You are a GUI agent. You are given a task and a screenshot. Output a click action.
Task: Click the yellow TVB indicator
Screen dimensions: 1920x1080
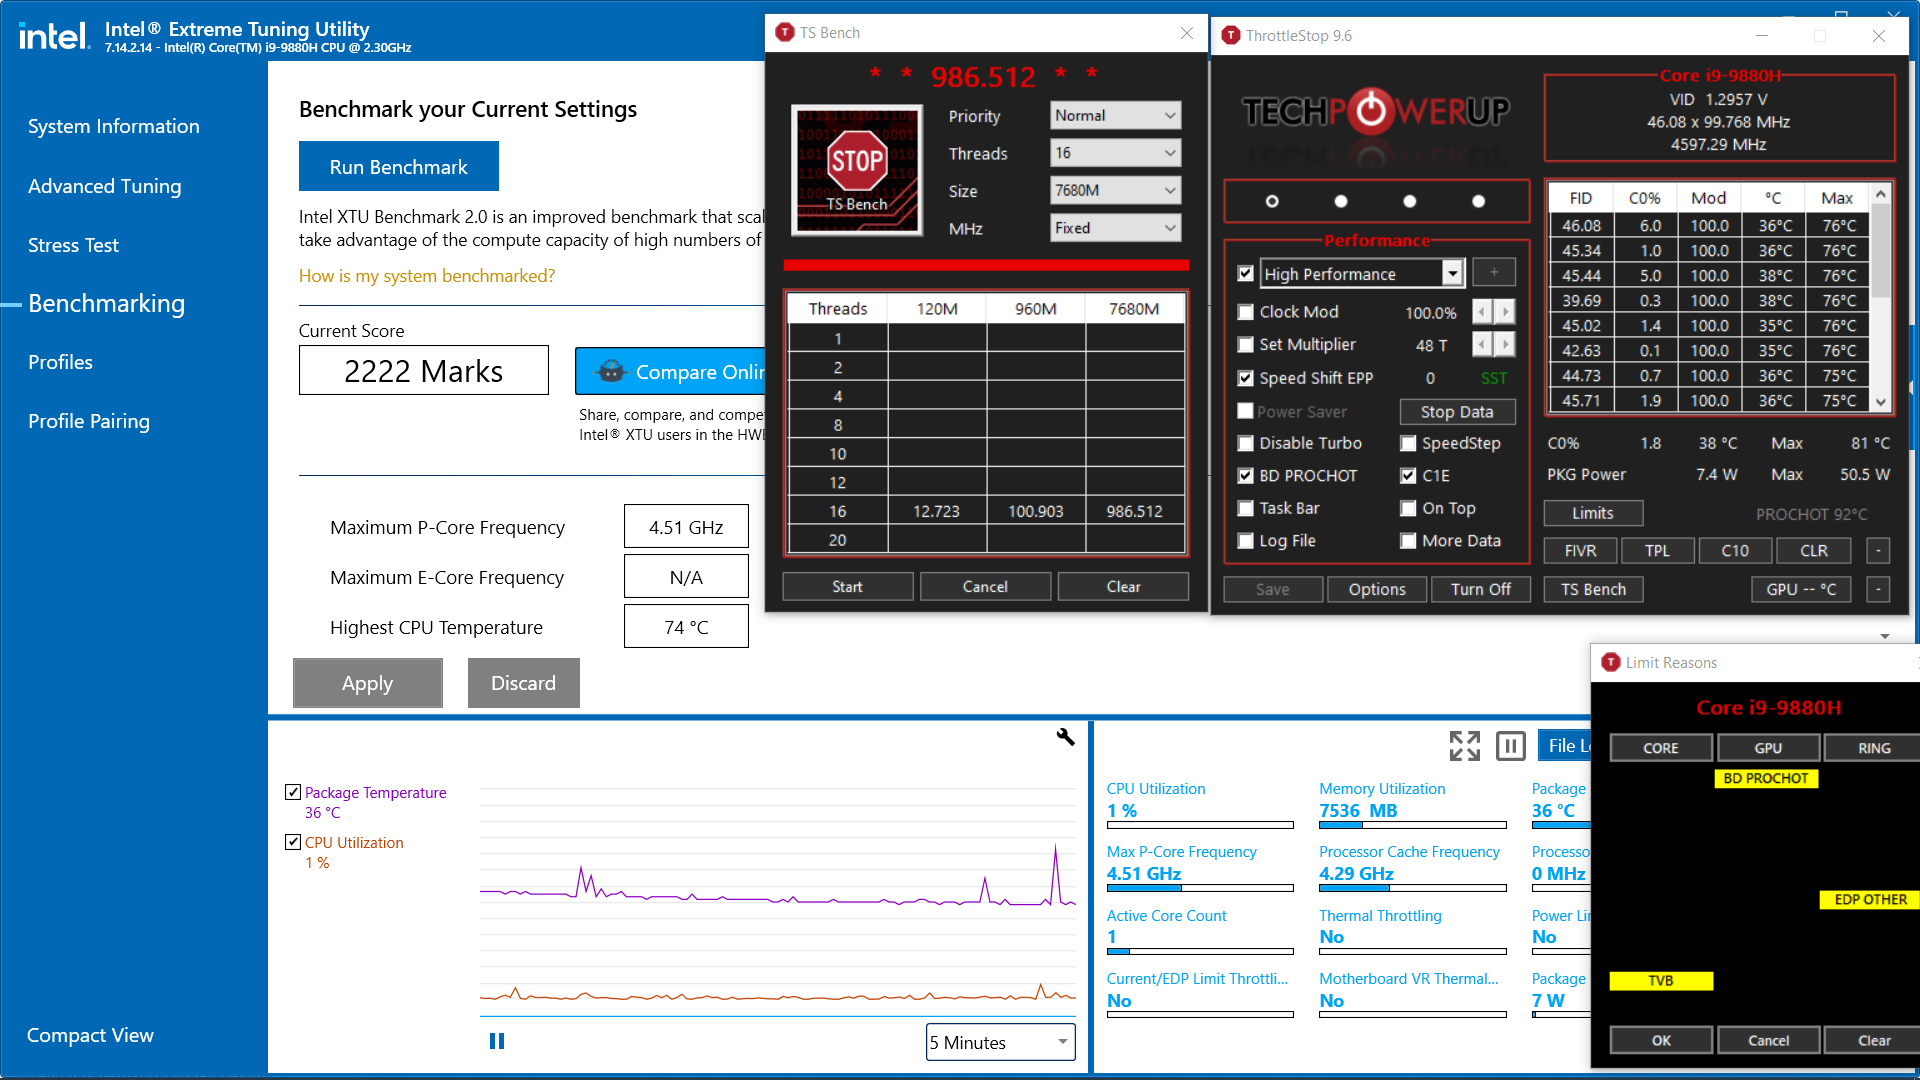tap(1661, 981)
